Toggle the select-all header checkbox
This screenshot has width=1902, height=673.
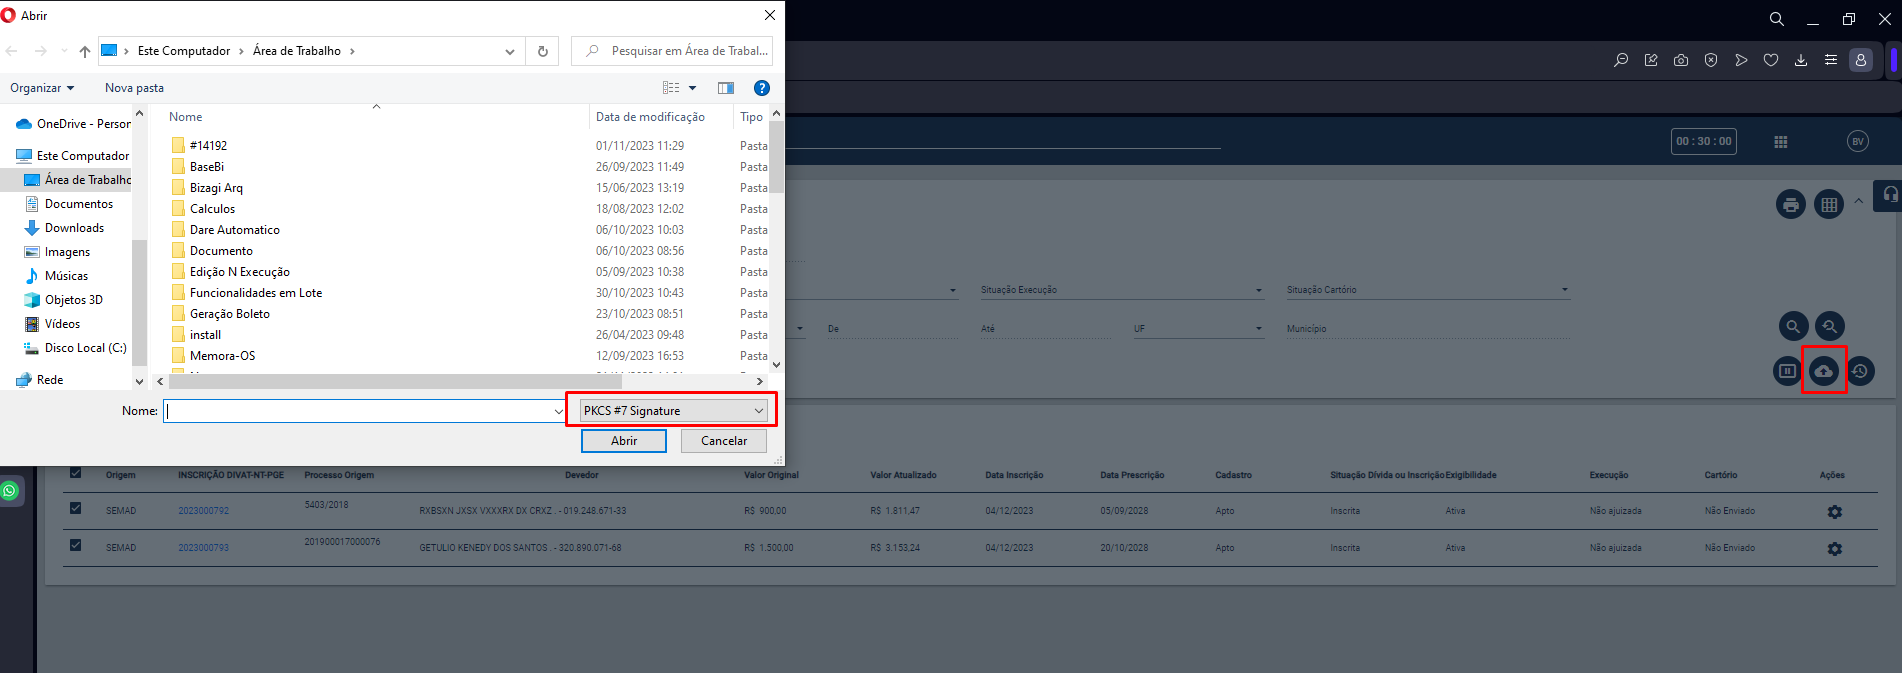(x=75, y=473)
